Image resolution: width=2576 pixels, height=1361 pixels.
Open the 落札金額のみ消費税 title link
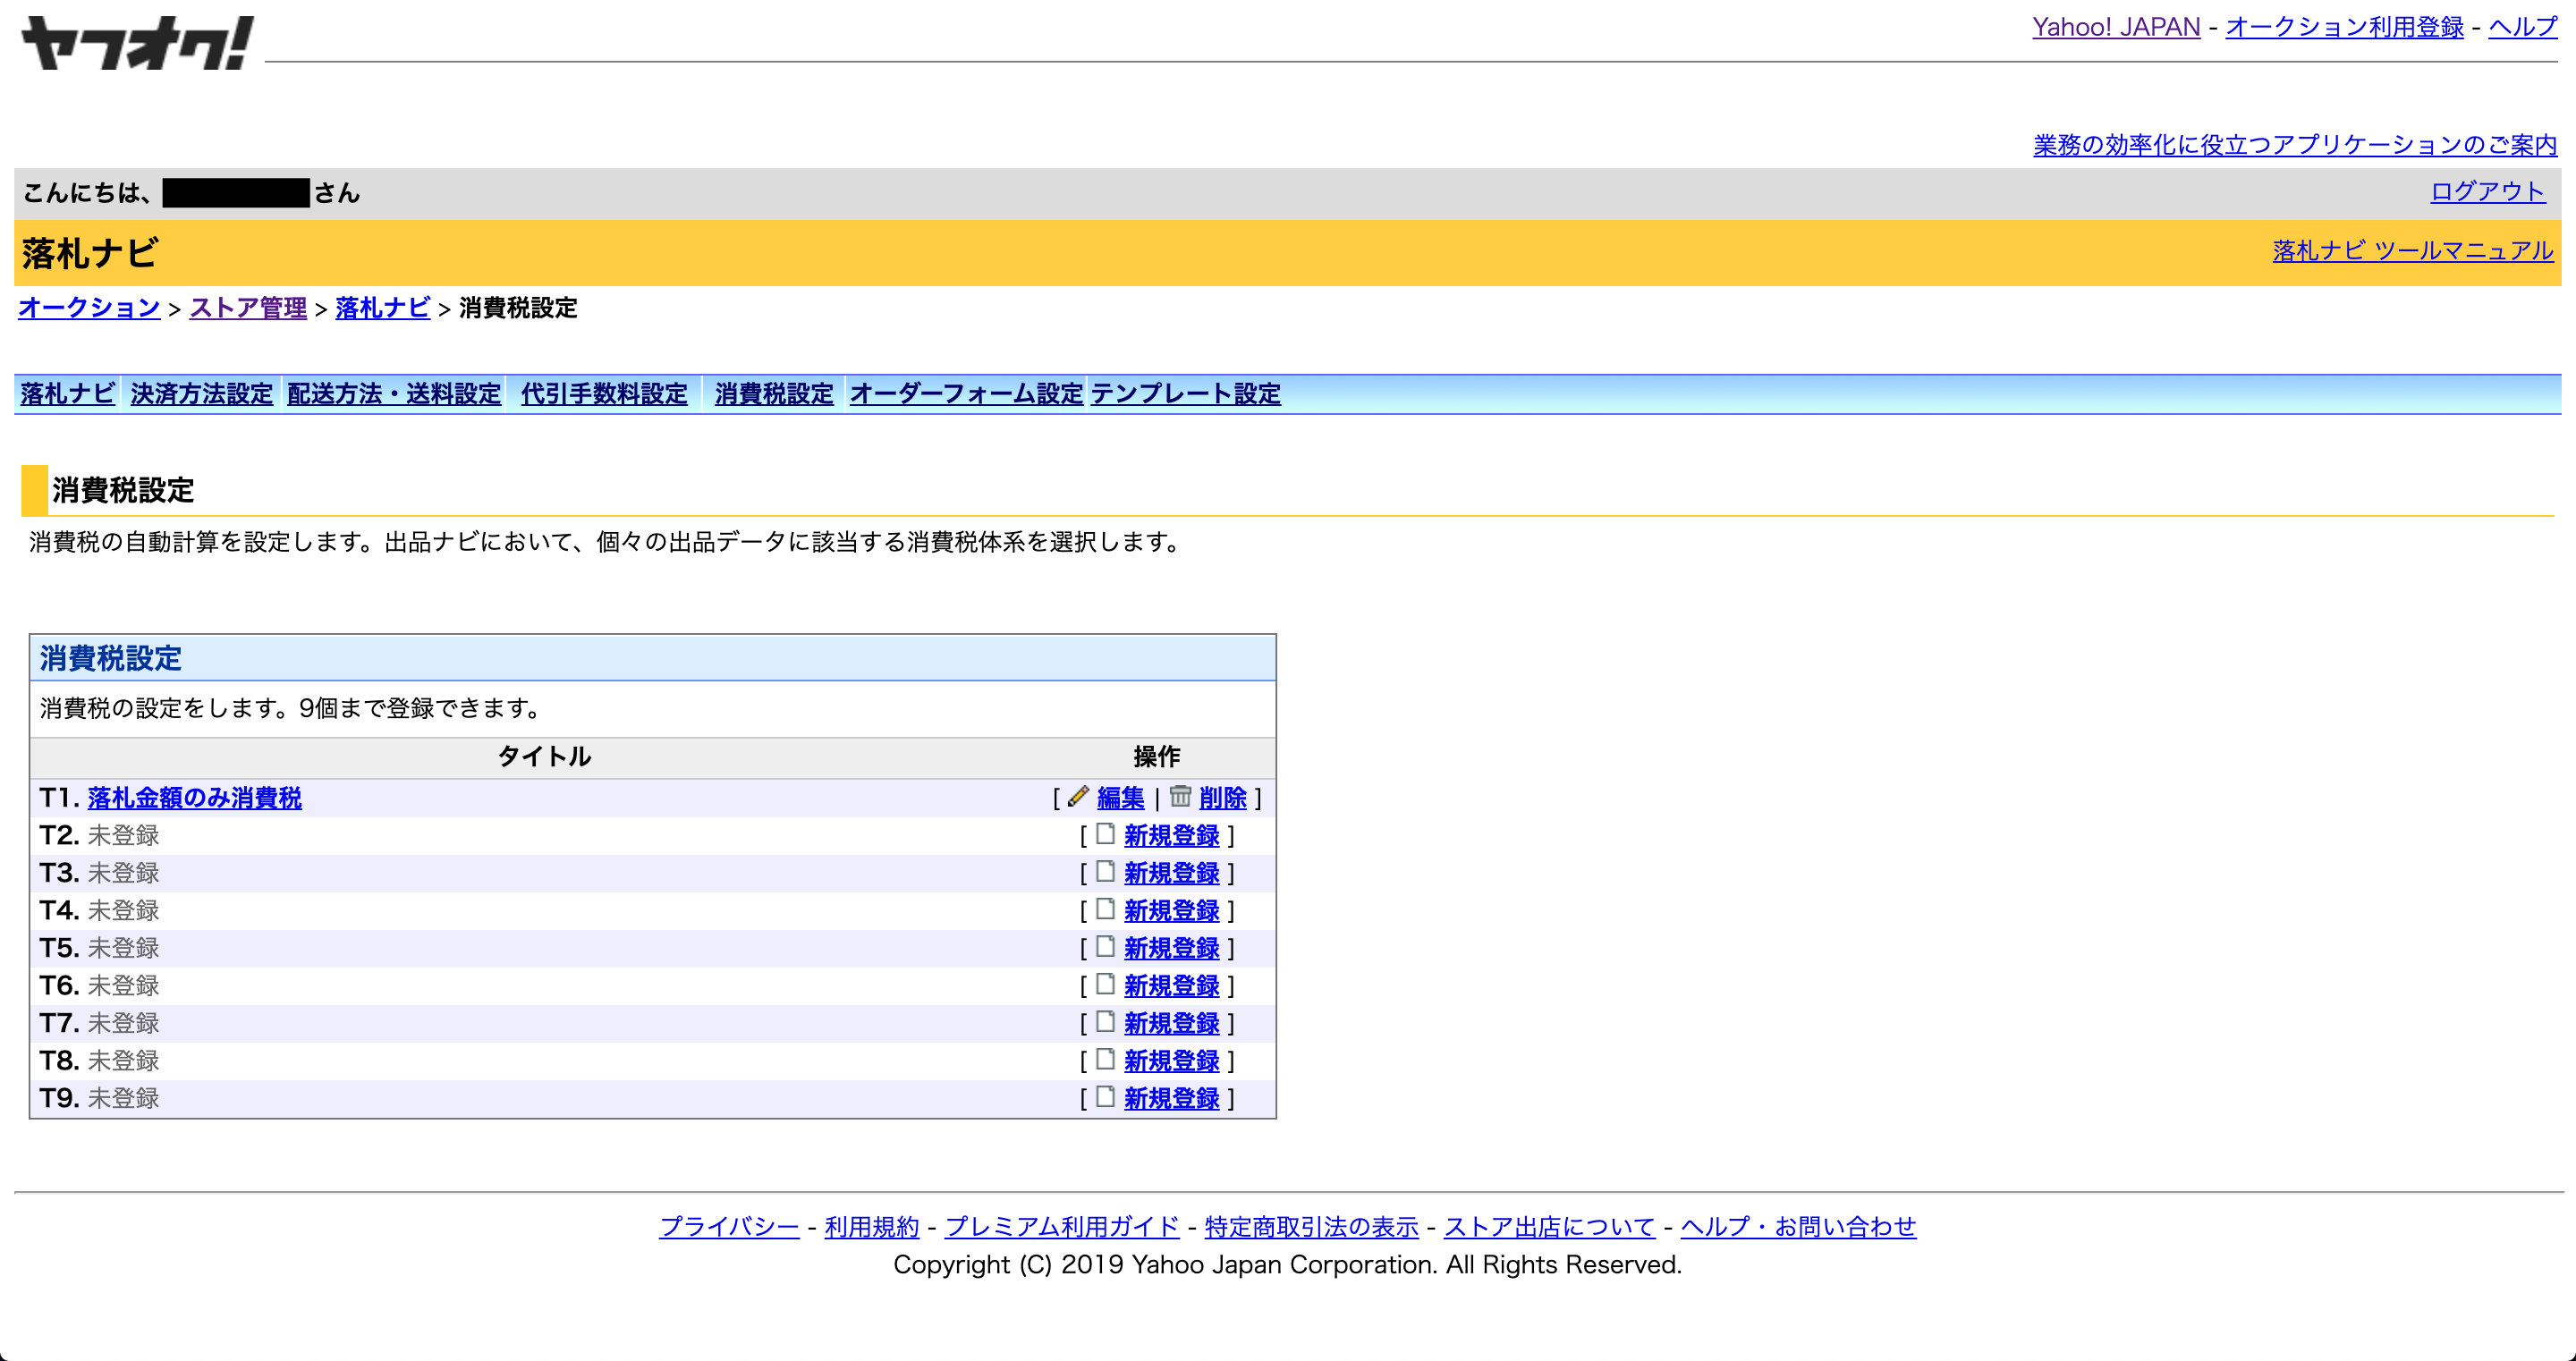194,798
